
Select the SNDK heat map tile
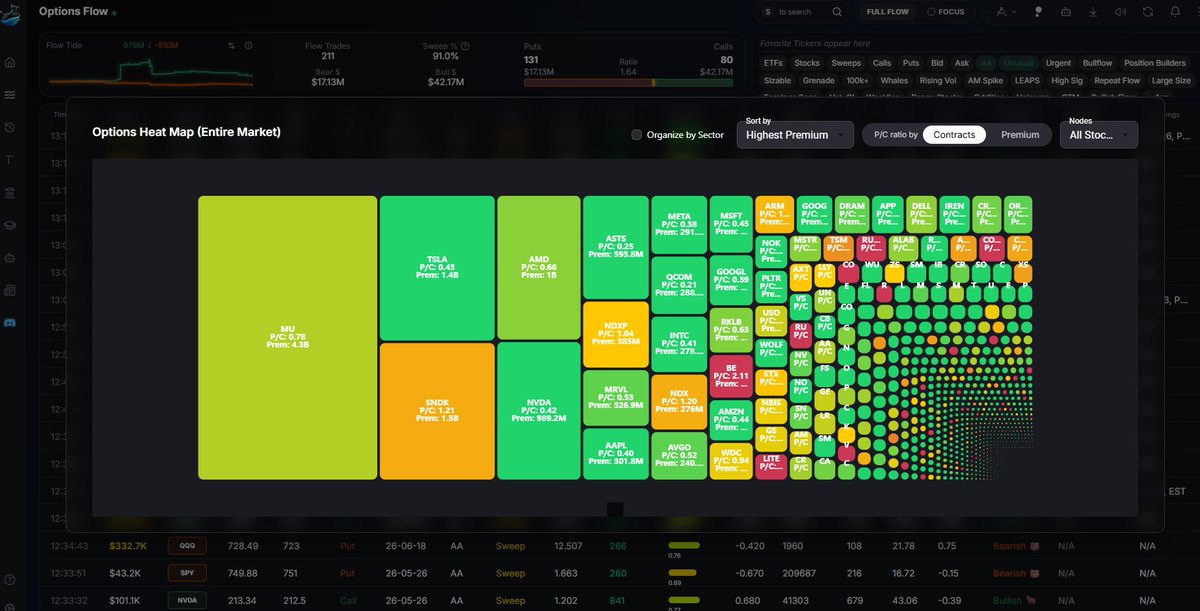click(437, 410)
